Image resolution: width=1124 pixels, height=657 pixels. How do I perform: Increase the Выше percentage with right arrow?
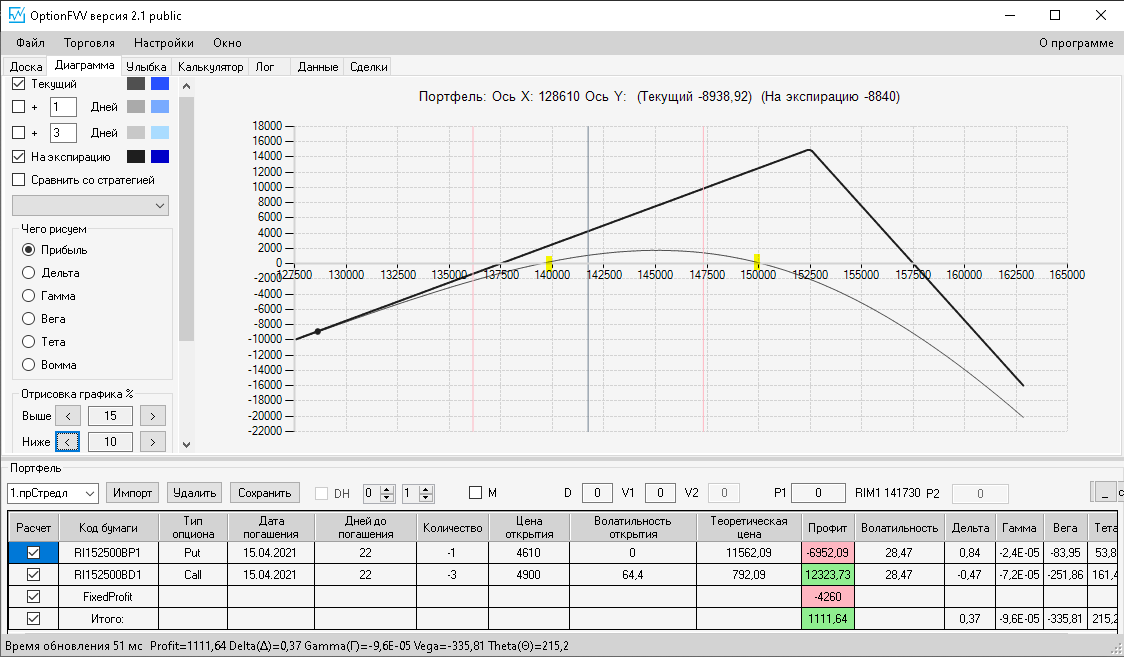pos(153,416)
